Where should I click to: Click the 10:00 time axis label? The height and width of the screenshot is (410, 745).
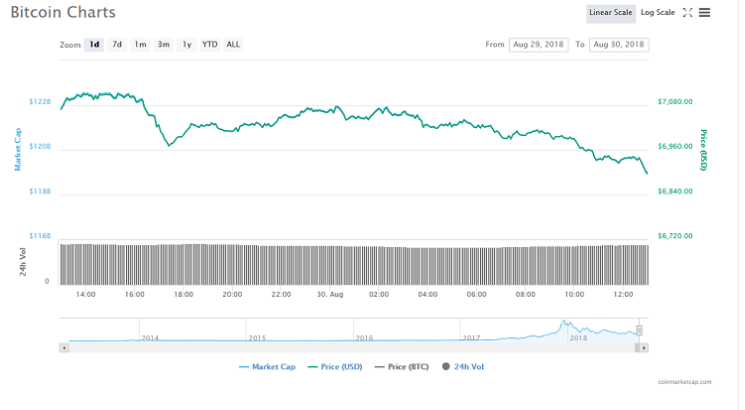coord(574,295)
